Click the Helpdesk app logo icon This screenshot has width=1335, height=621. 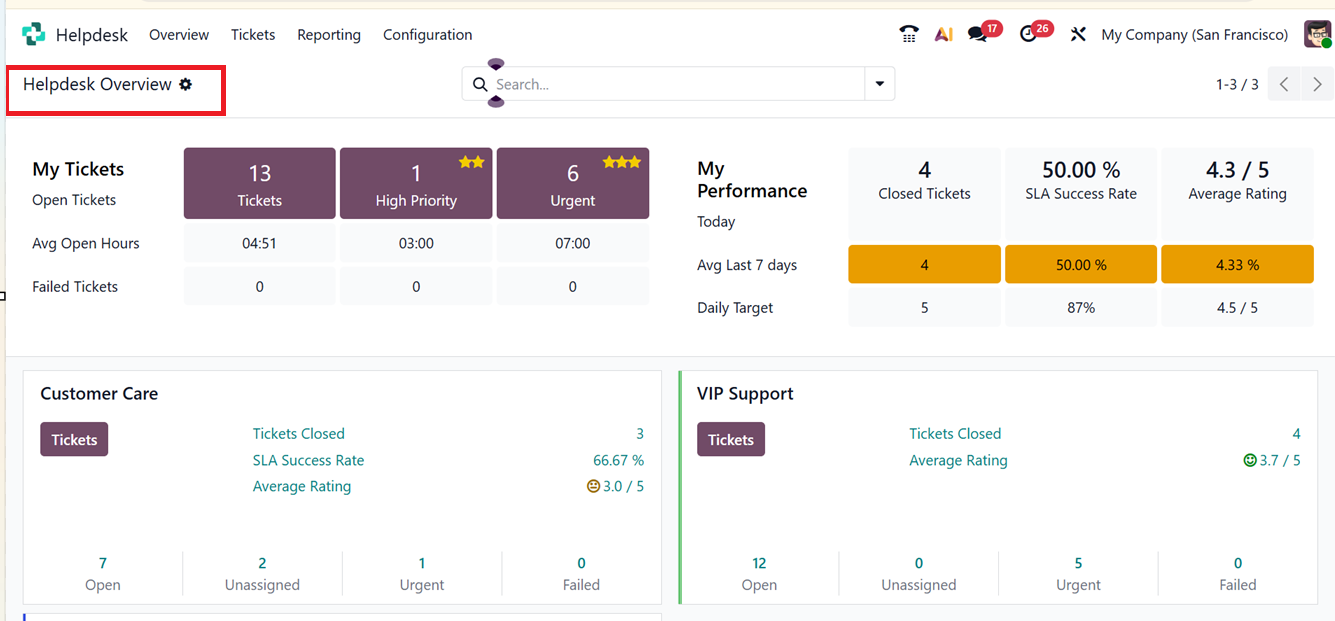click(x=33, y=35)
